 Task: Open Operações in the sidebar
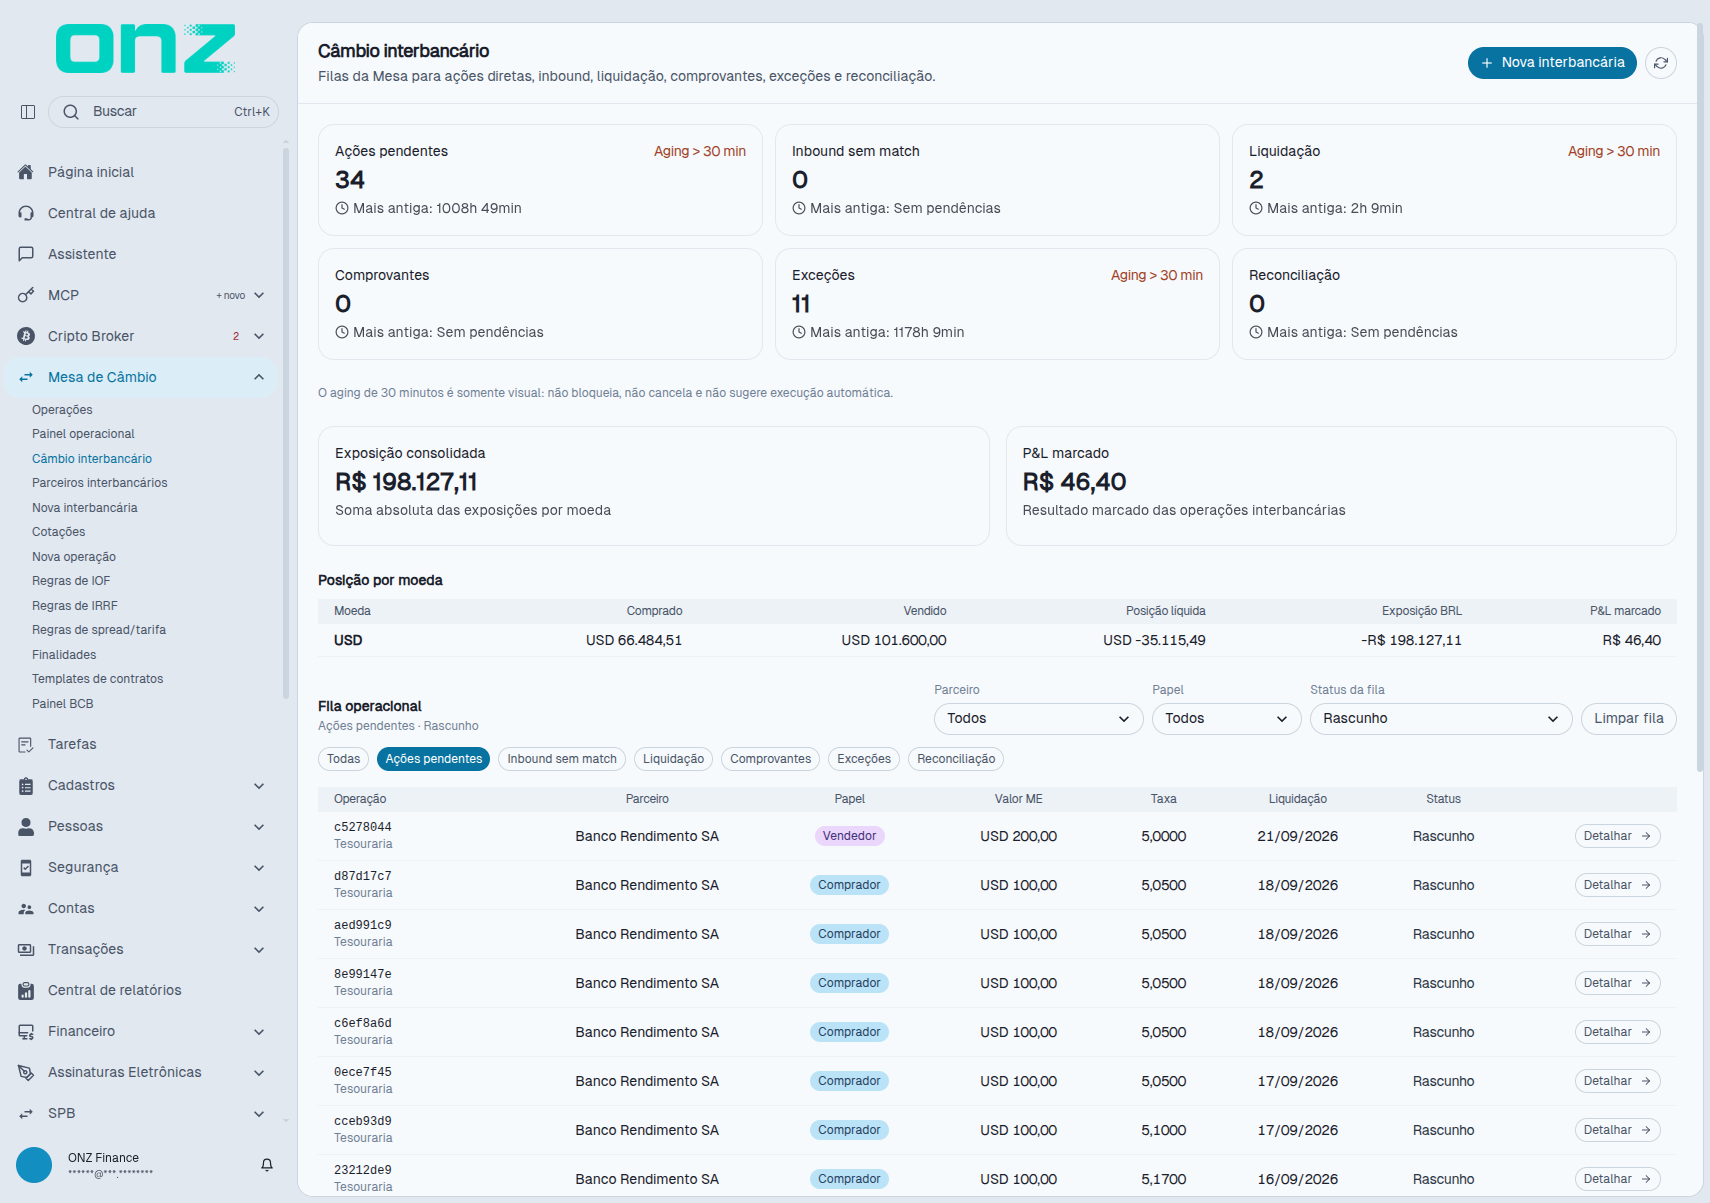(x=62, y=410)
